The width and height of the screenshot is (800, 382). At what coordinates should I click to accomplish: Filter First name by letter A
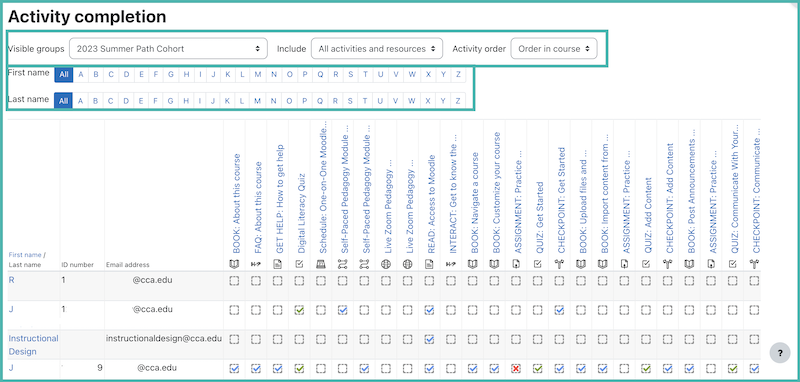tap(80, 74)
